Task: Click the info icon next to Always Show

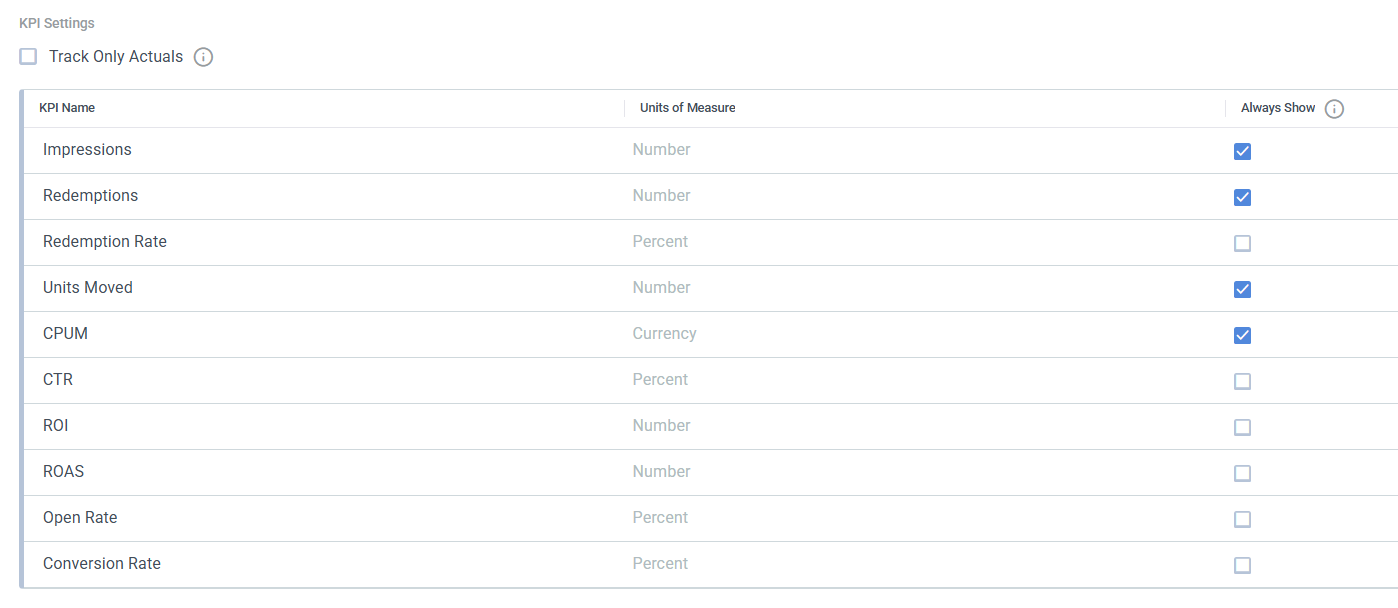Action: (1334, 109)
